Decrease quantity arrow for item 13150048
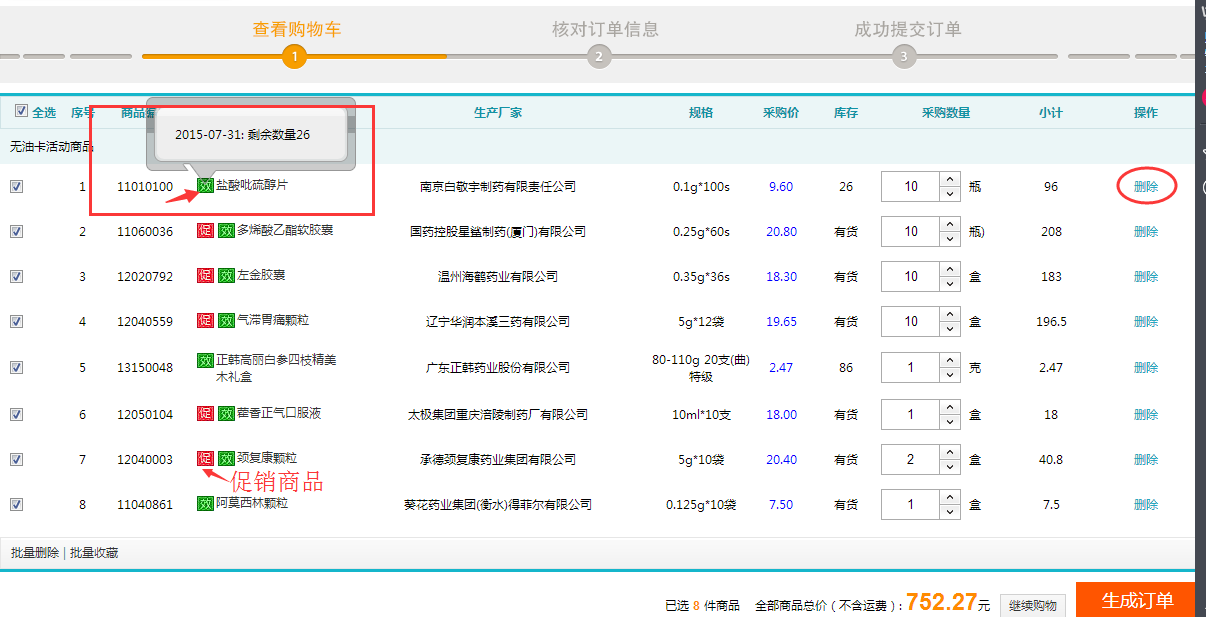 point(950,375)
